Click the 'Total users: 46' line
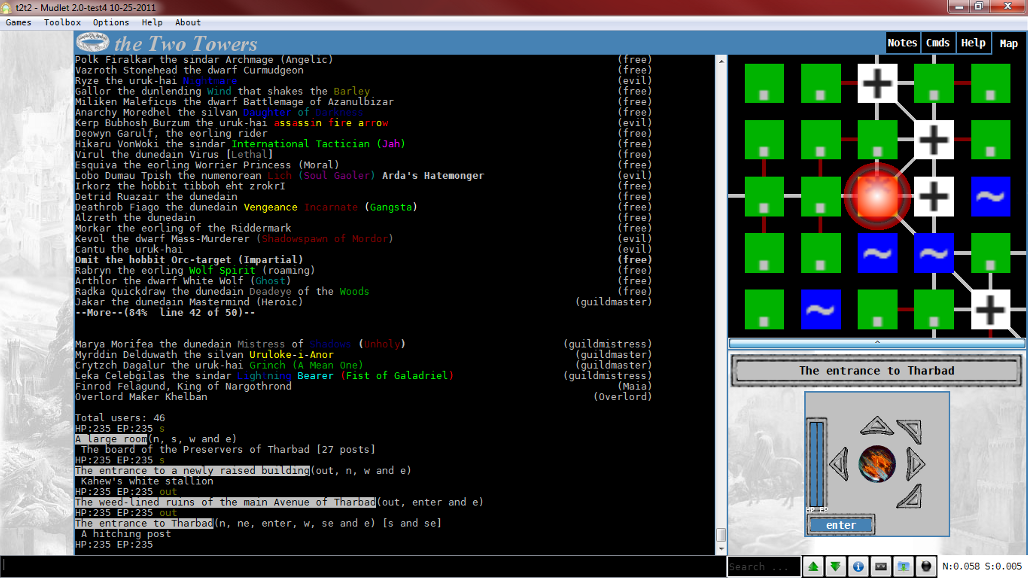Viewport: 1028px width, 578px height. (120, 417)
